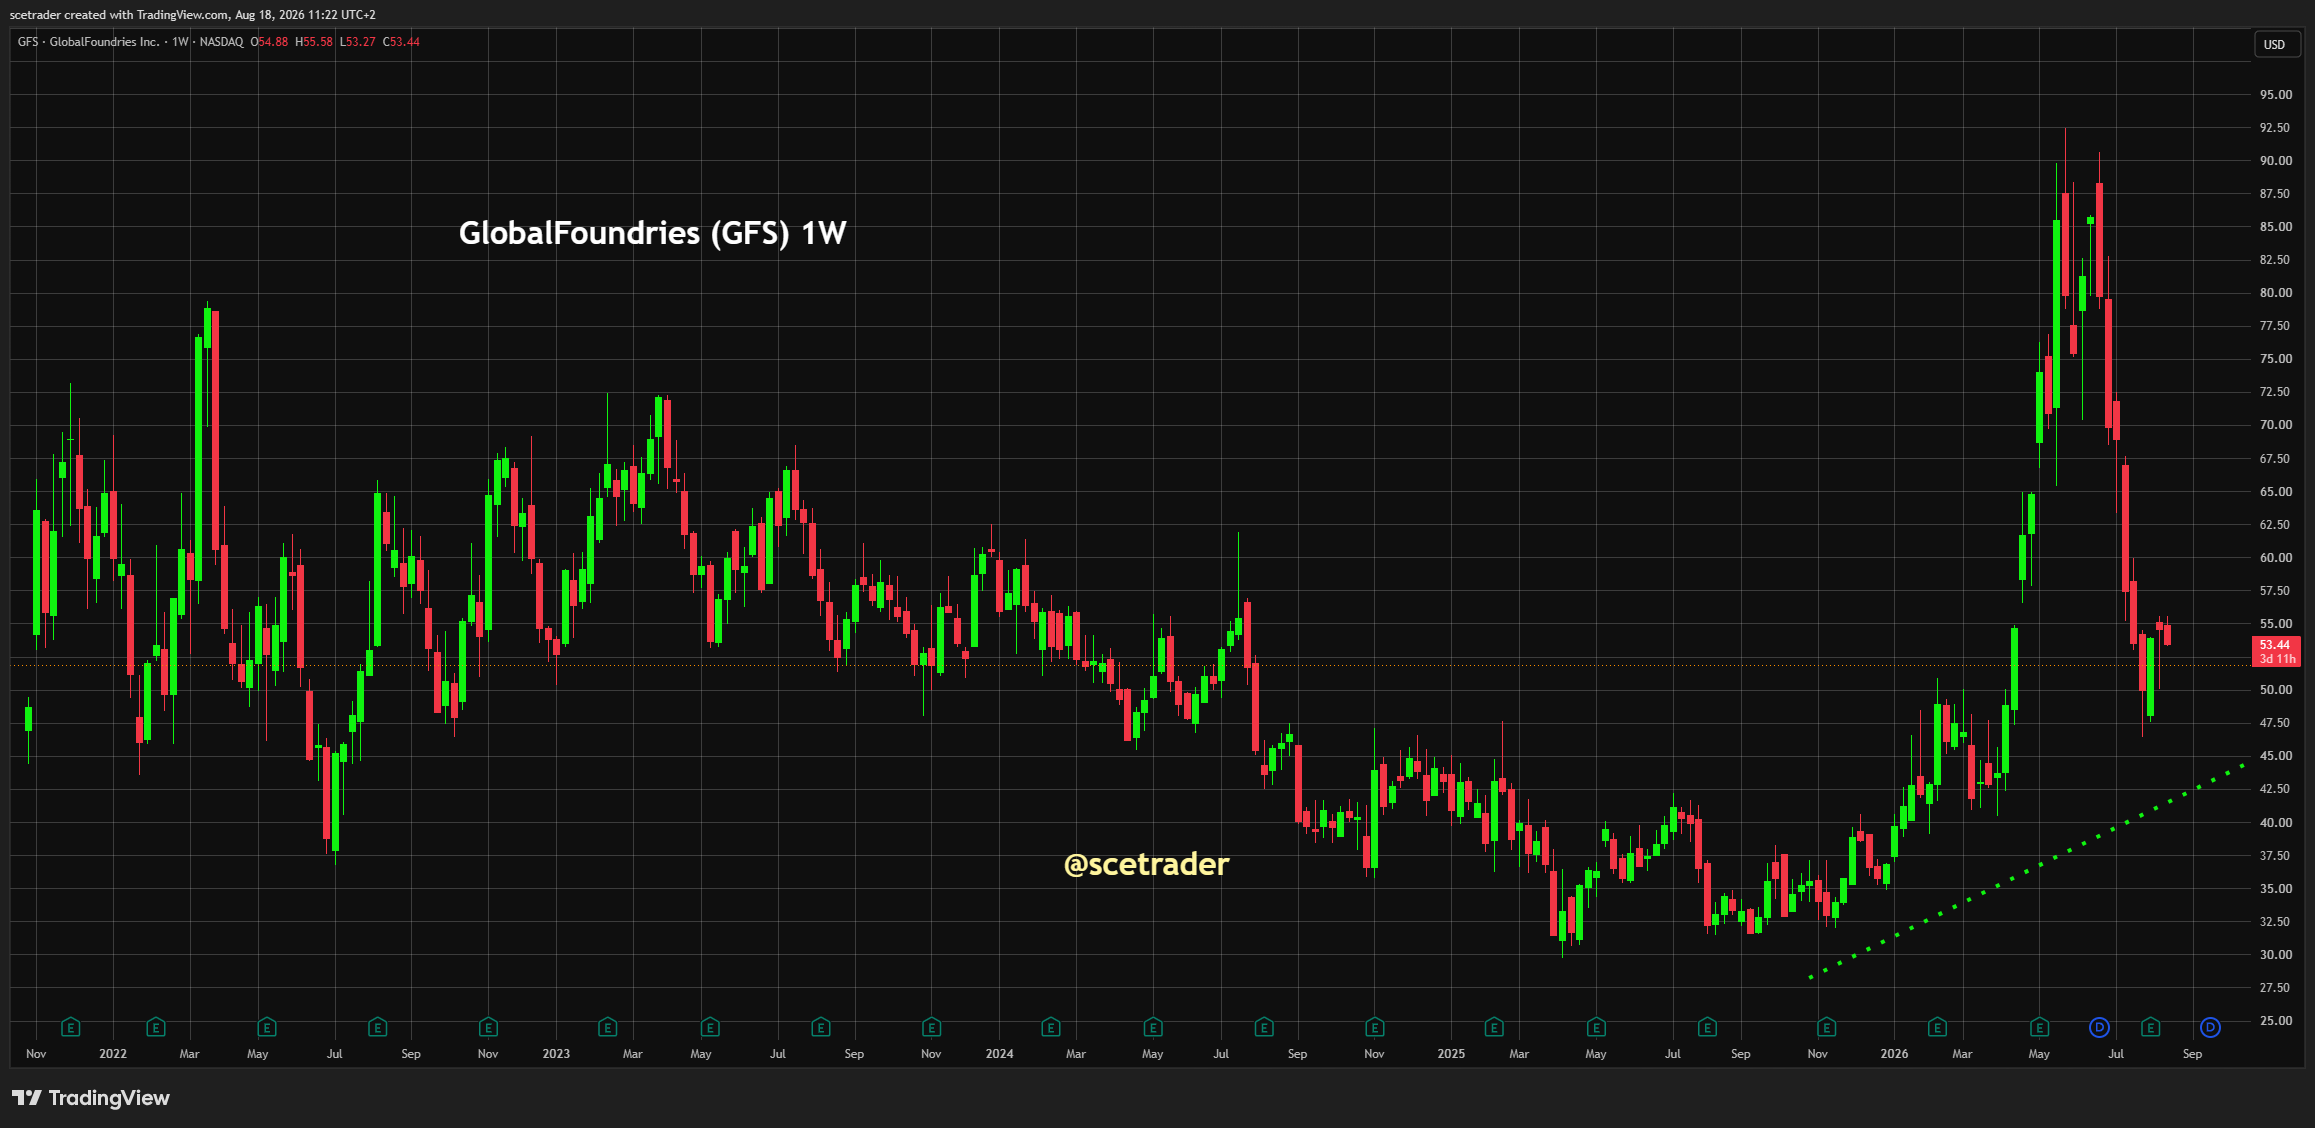Click the earnings marker for August 2026
The height and width of the screenshot is (1128, 2315).
tap(2150, 1027)
